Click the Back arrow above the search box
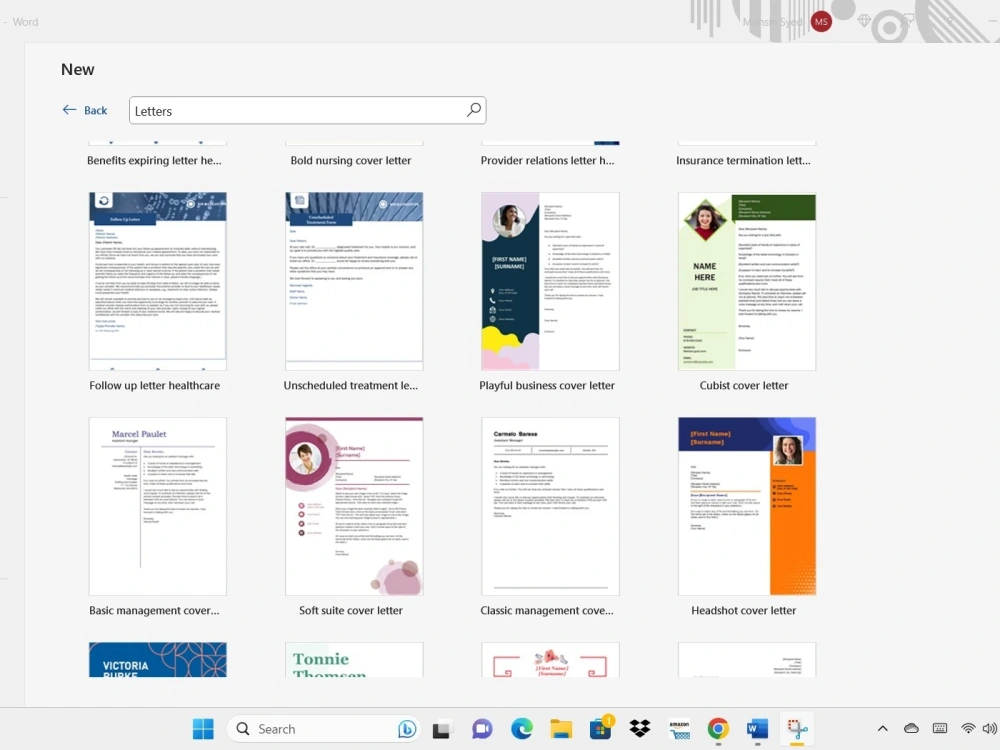1000x750 pixels. [69, 110]
